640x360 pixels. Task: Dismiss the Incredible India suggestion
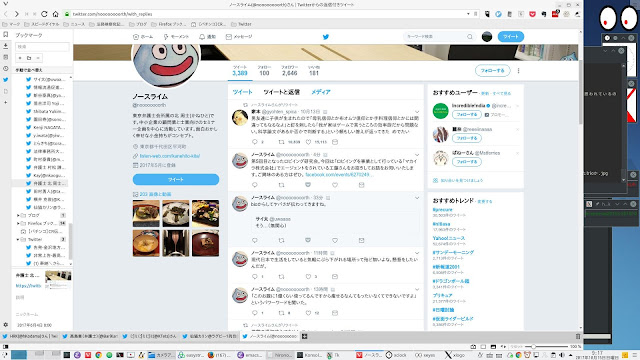click(x=517, y=106)
